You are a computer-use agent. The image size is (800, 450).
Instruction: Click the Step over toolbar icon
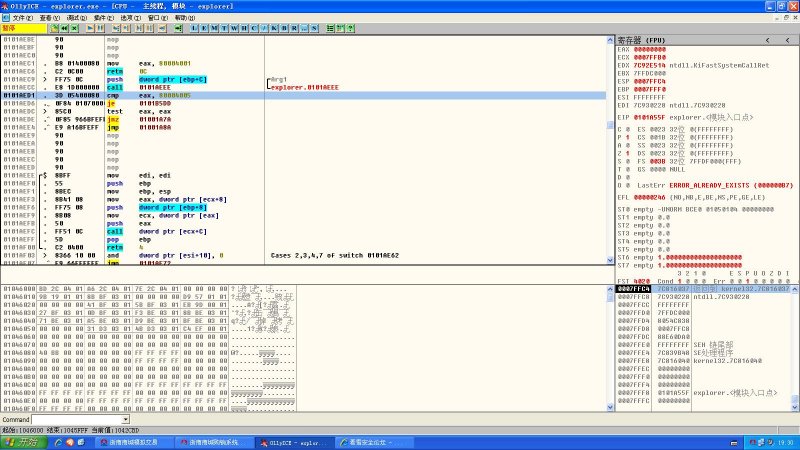(126, 28)
